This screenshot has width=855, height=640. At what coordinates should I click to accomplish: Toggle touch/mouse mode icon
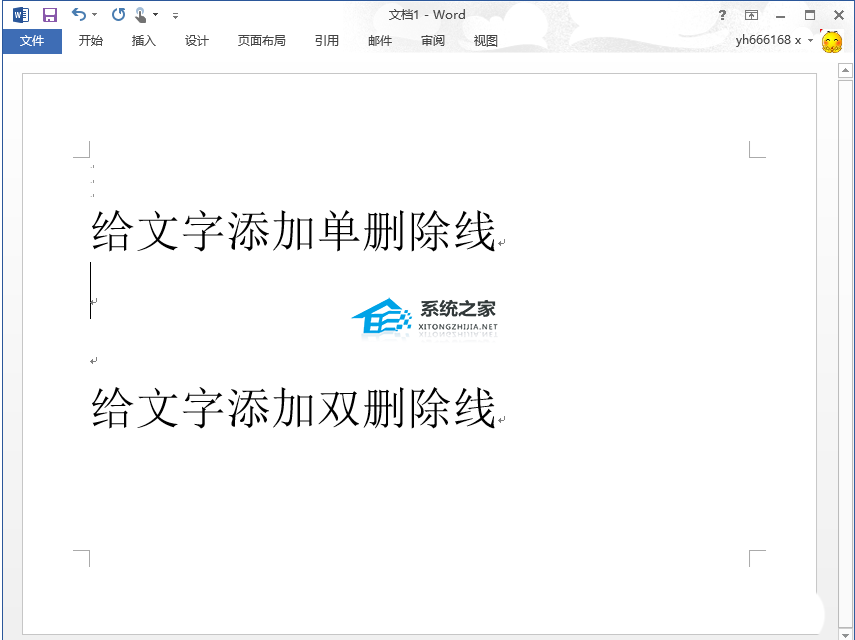click(141, 15)
